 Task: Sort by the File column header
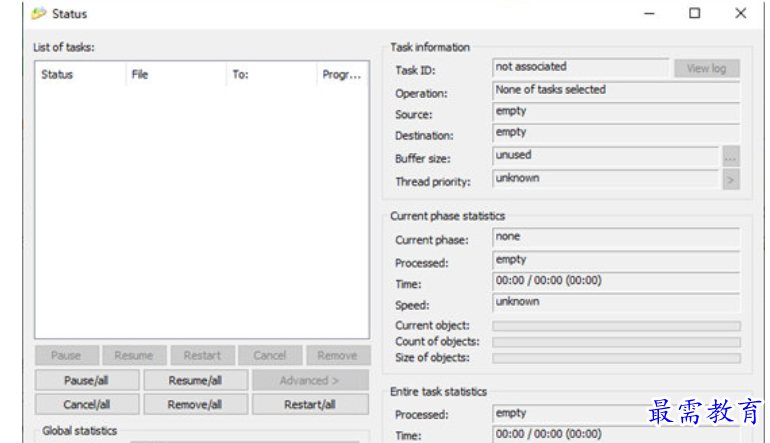(x=175, y=75)
